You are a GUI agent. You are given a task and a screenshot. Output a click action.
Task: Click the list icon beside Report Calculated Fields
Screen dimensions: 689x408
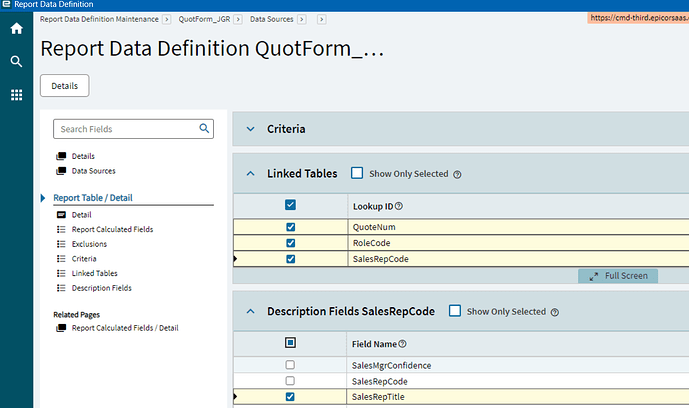pyautogui.click(x=61, y=229)
